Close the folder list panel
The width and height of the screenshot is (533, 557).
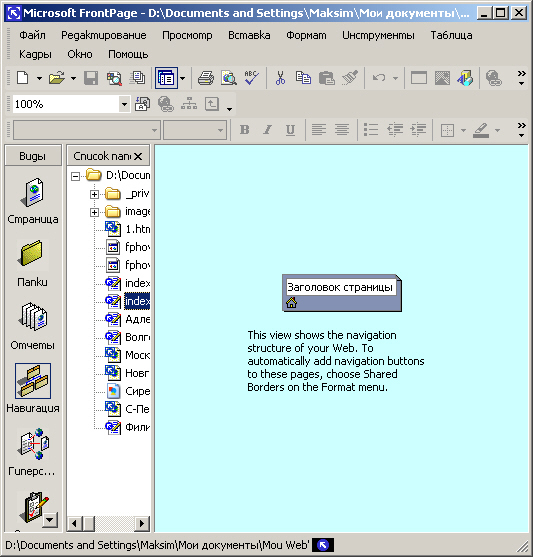[138, 156]
